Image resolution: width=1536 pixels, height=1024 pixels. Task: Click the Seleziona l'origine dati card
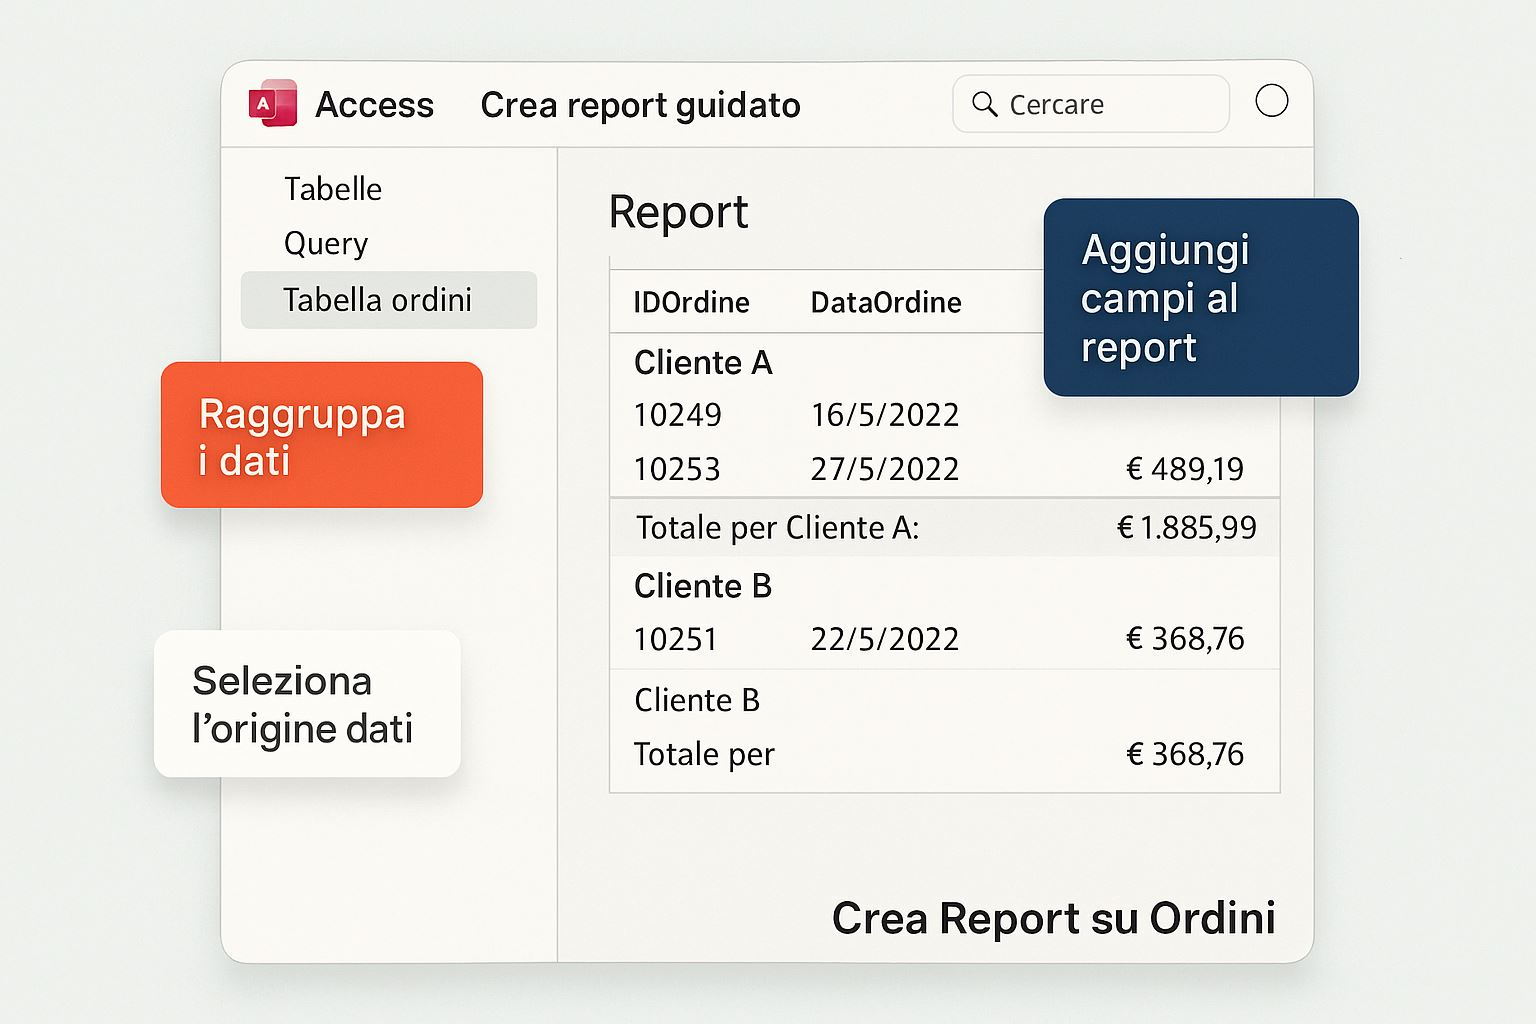coord(307,704)
